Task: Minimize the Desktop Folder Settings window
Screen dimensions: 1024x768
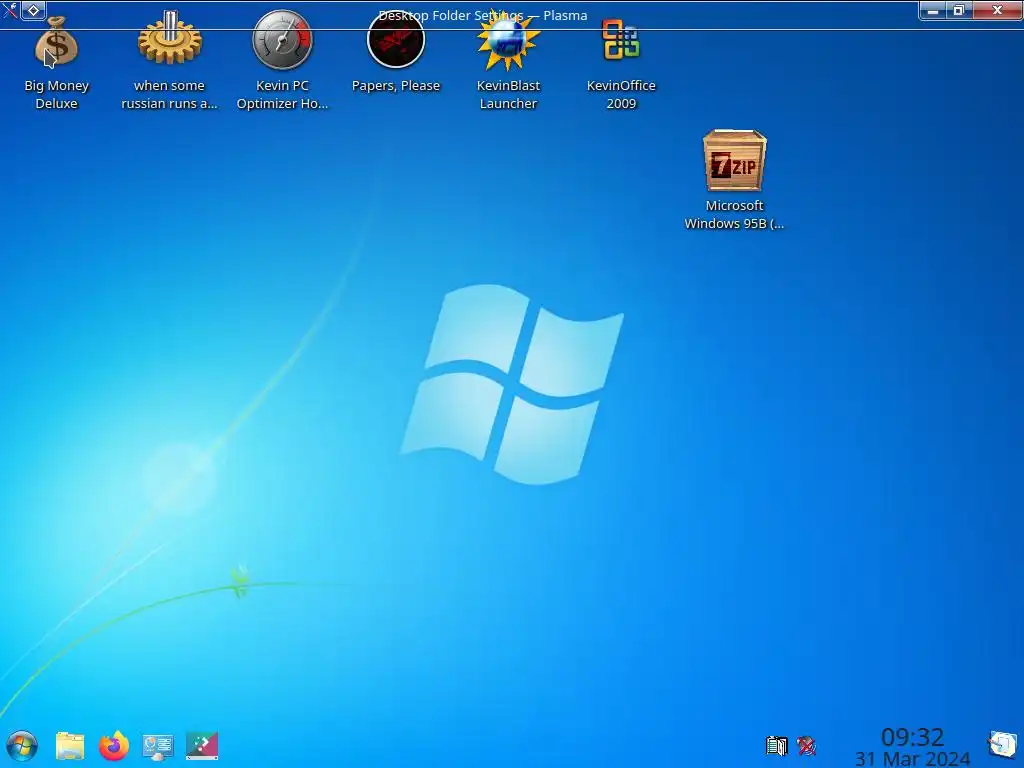Action: [x=933, y=10]
